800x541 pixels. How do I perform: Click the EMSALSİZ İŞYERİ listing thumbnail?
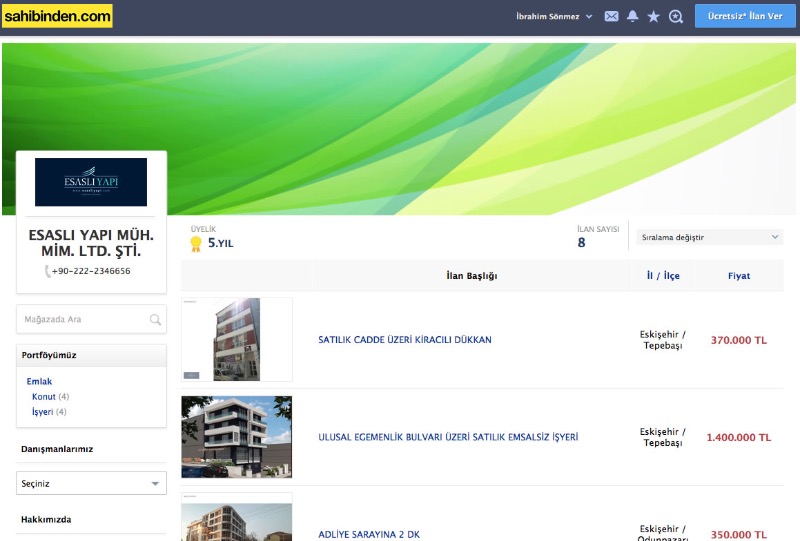(237, 437)
